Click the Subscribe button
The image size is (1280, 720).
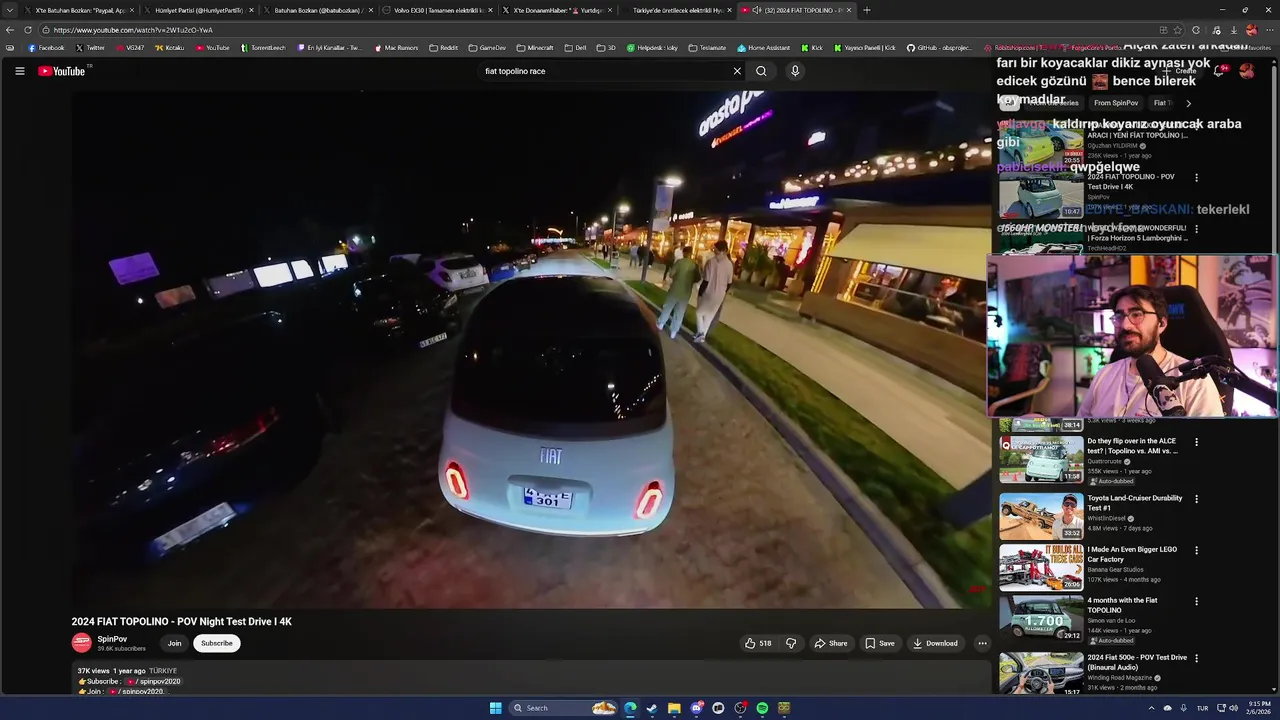(216, 643)
